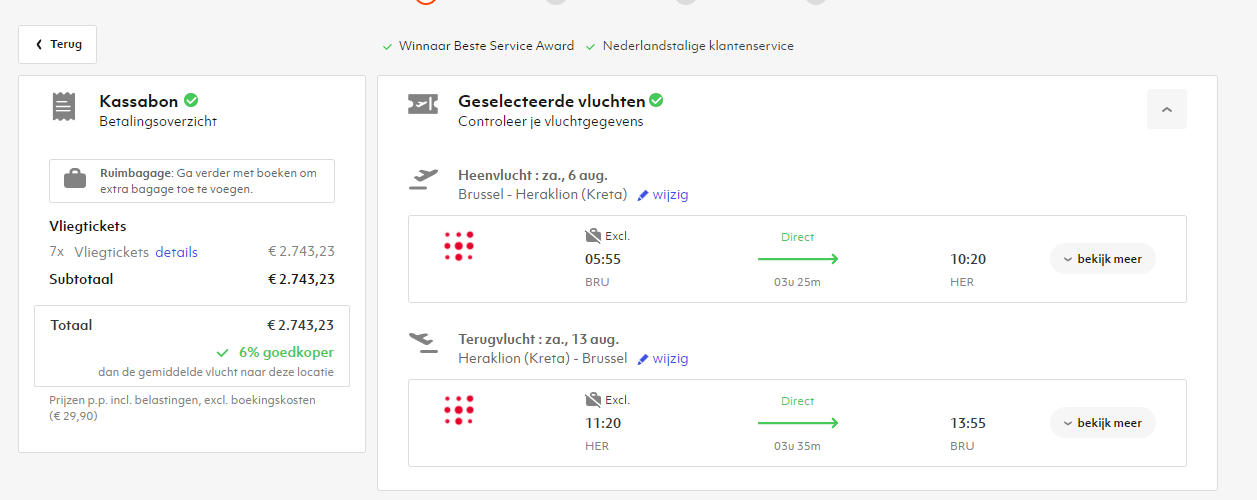Viewport: 1257px width, 500px height.
Task: Click the ticket icon beside Geselecteerde vluchten
Action: pyautogui.click(x=423, y=105)
